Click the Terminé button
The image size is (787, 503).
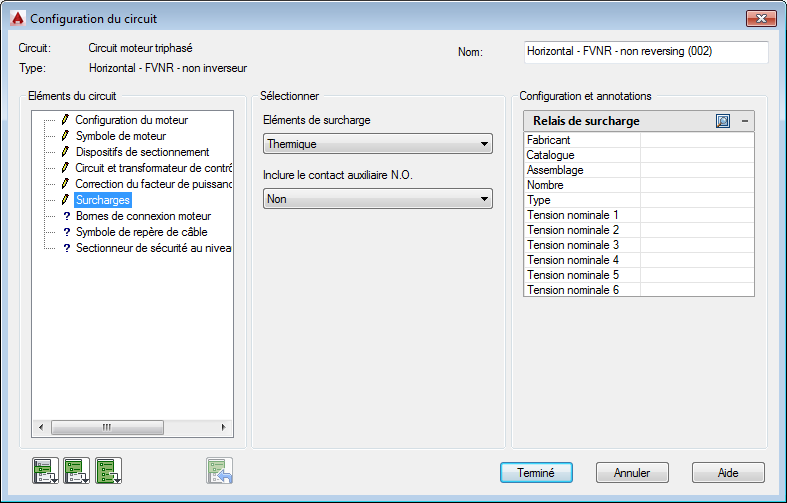click(x=536, y=473)
